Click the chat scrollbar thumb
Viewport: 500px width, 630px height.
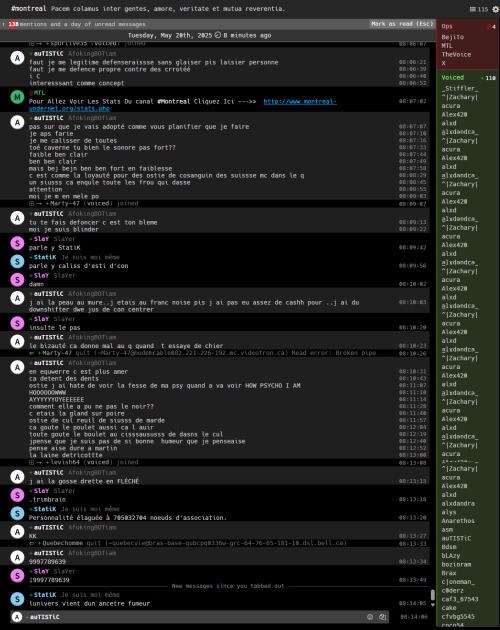(x=432, y=595)
